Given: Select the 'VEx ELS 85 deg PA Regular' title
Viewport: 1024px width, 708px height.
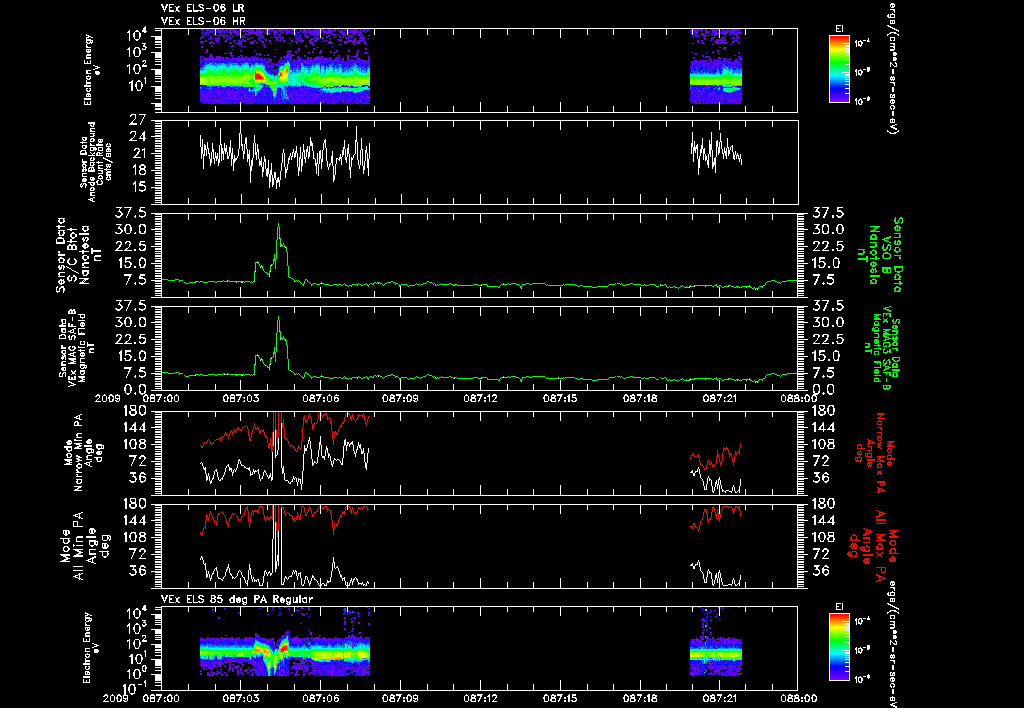Looking at the screenshot, I should click(x=237, y=599).
